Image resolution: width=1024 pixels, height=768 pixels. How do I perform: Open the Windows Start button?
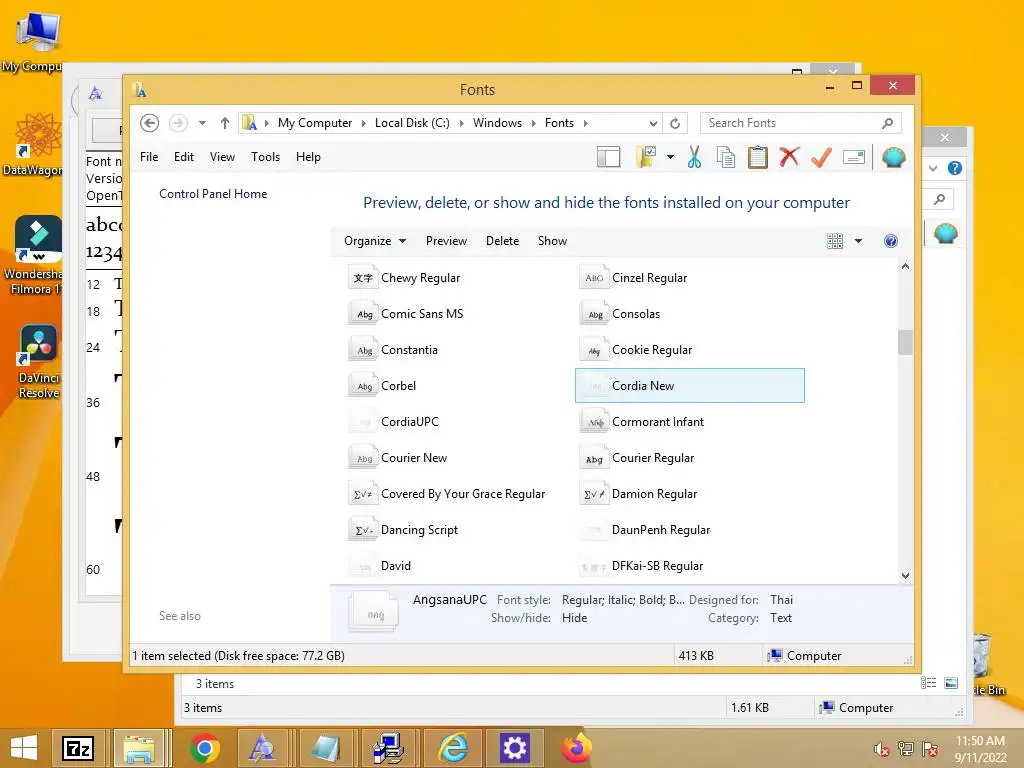(24, 748)
